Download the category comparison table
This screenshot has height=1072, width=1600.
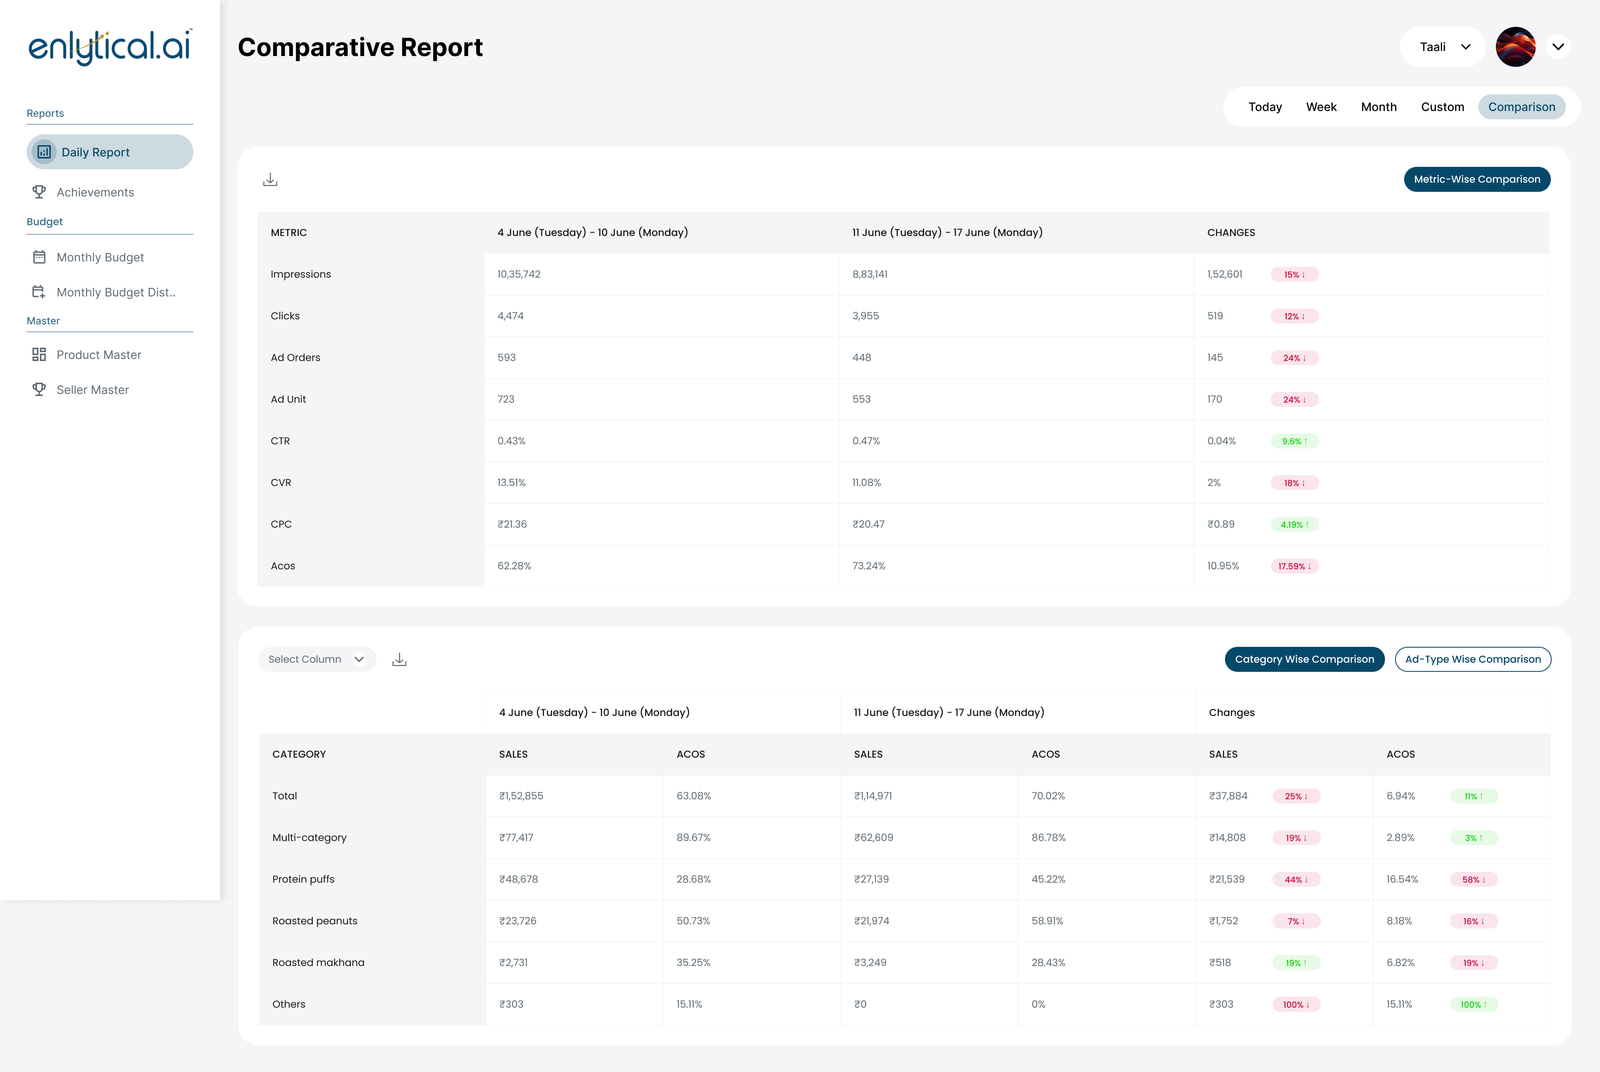(399, 660)
